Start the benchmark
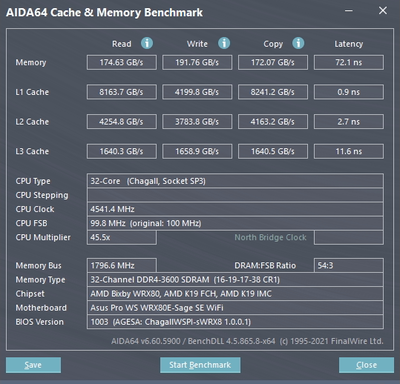This screenshot has width=400, height=384. 200,365
